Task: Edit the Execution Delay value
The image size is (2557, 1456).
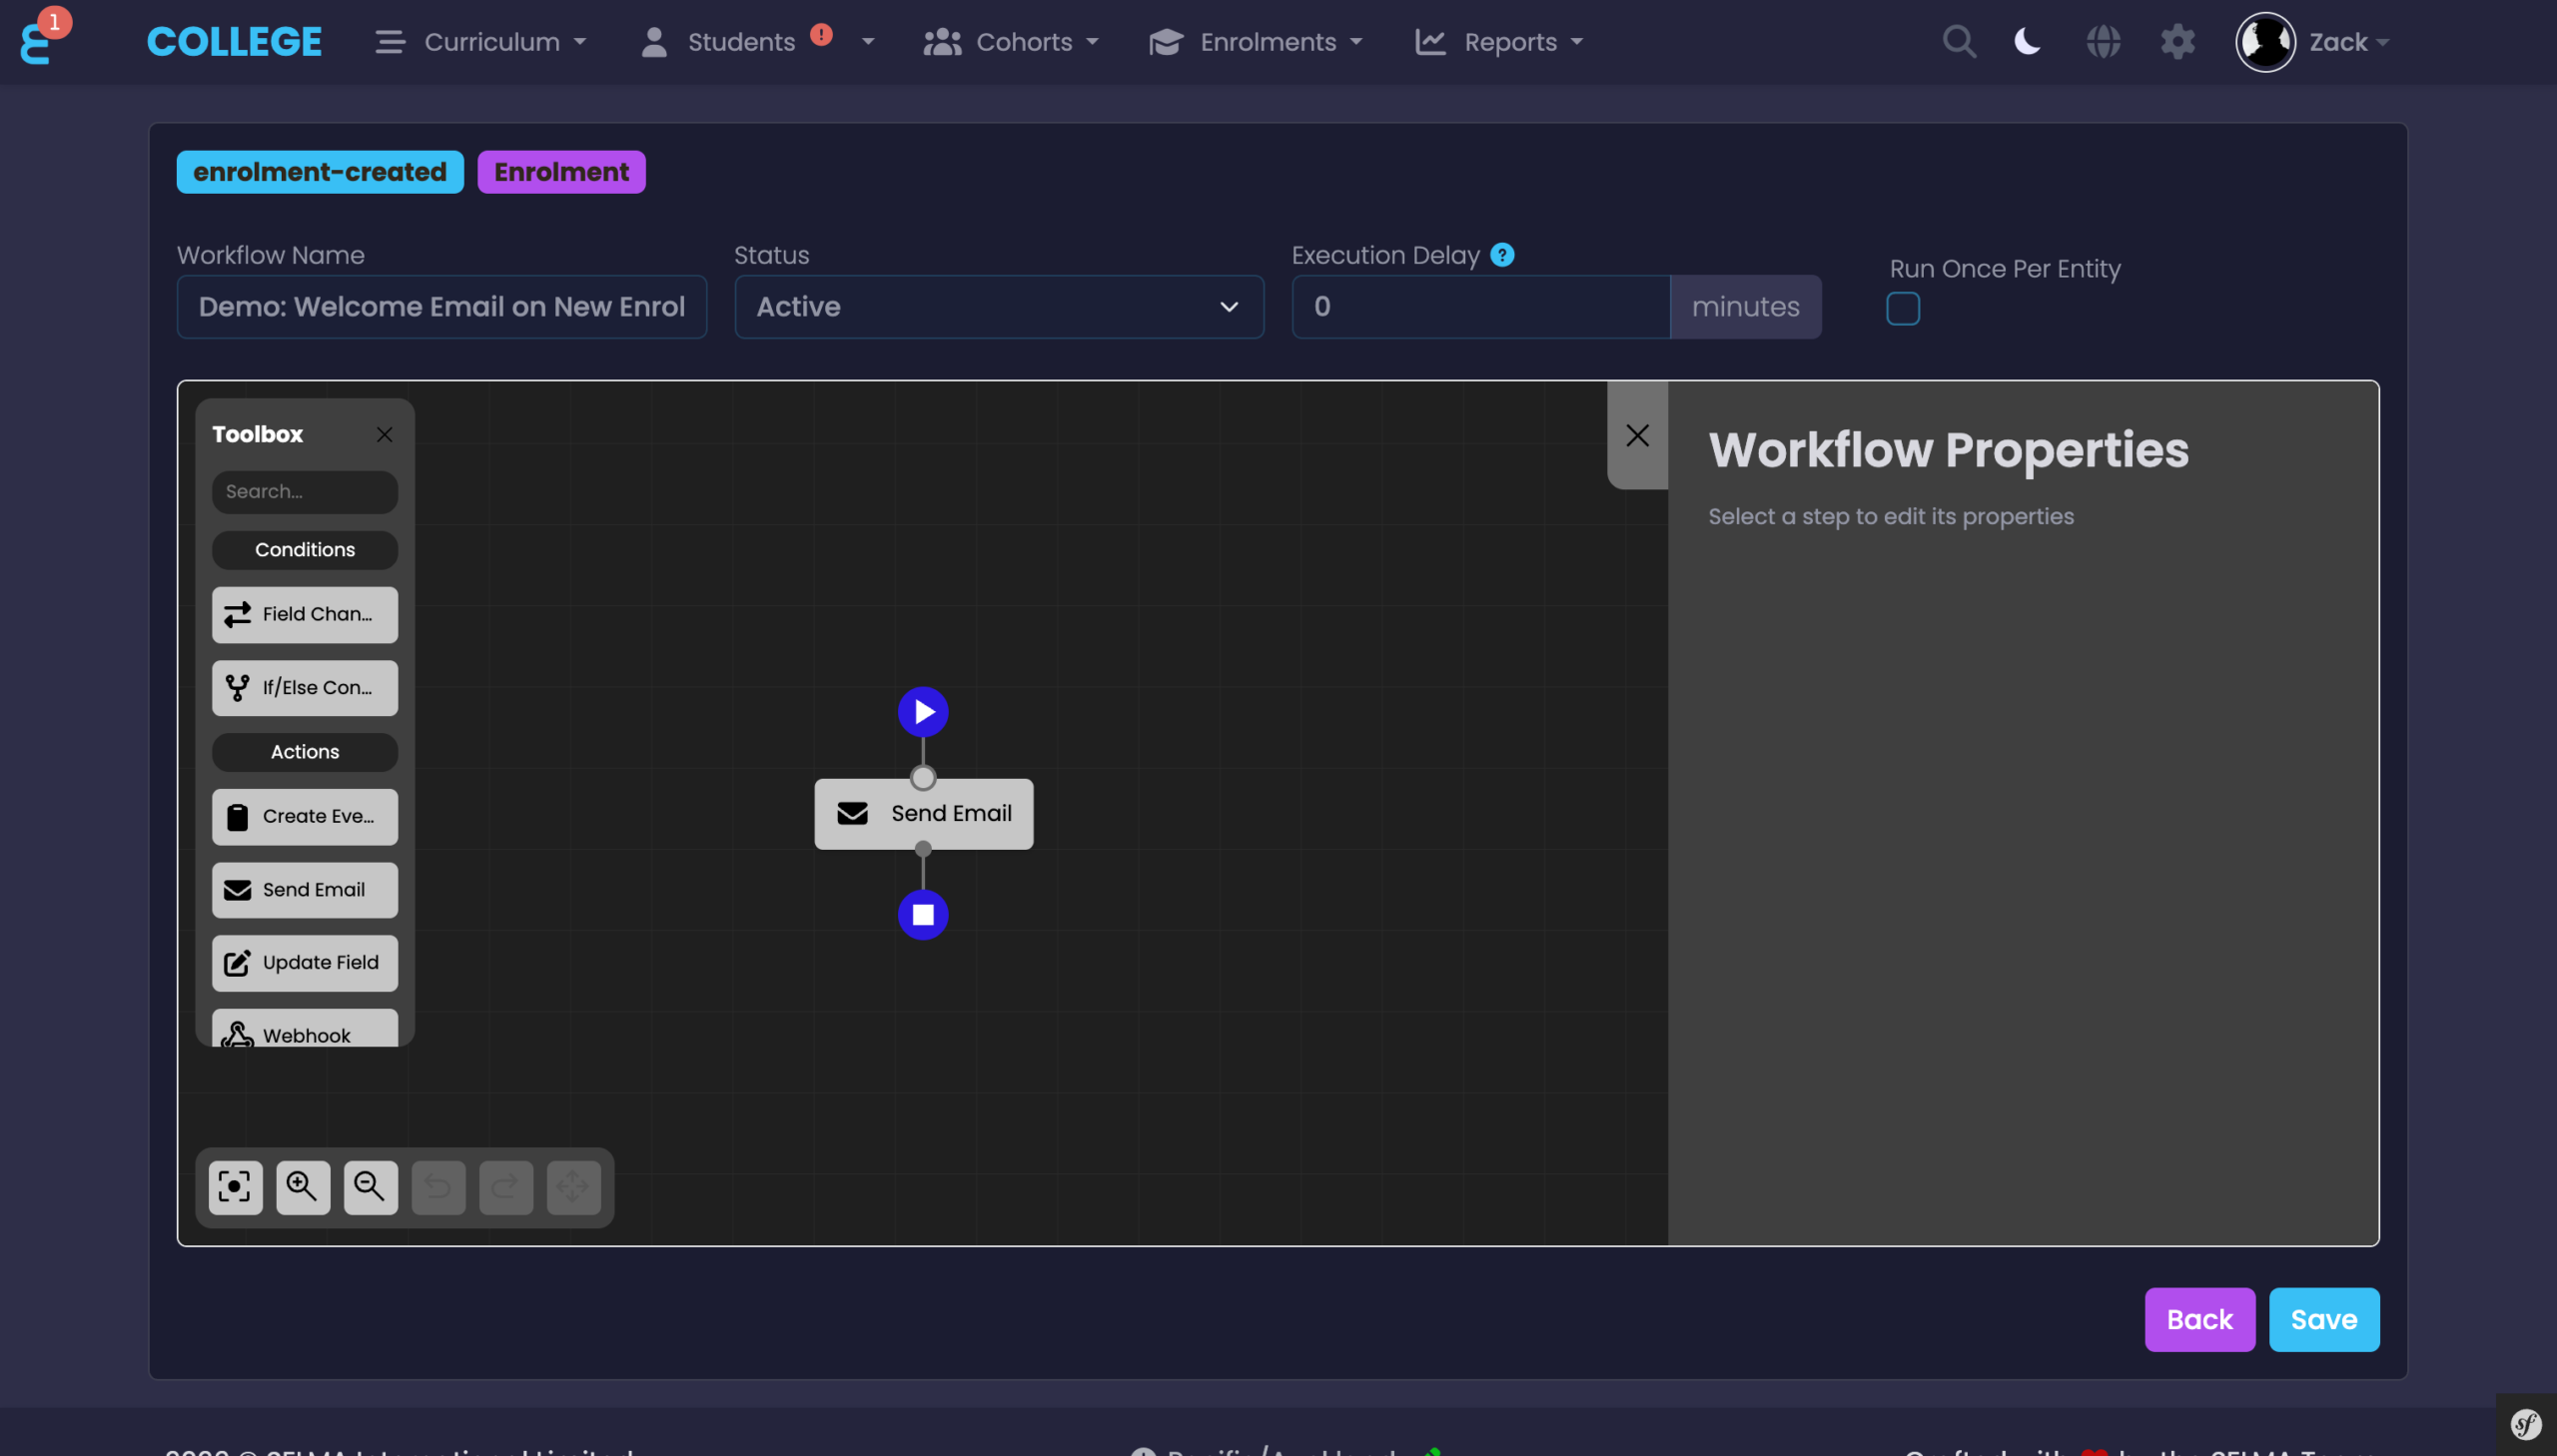Action: click(x=1478, y=307)
